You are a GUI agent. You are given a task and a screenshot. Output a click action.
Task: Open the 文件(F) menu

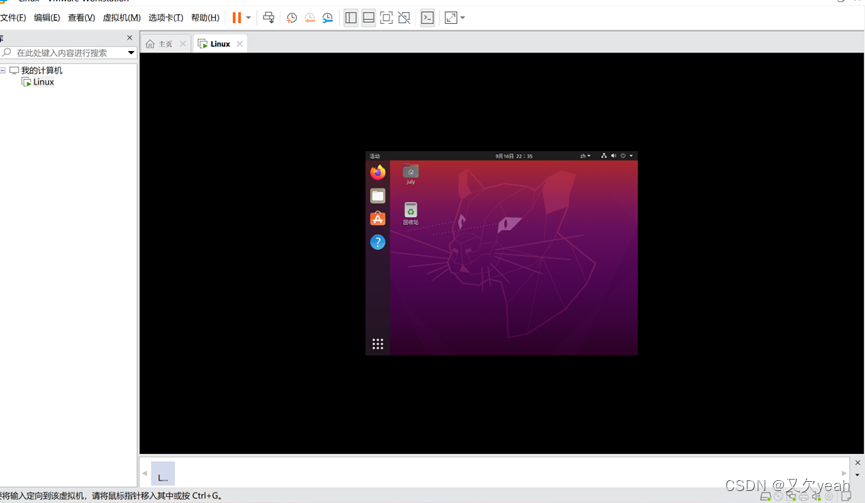click(x=13, y=18)
